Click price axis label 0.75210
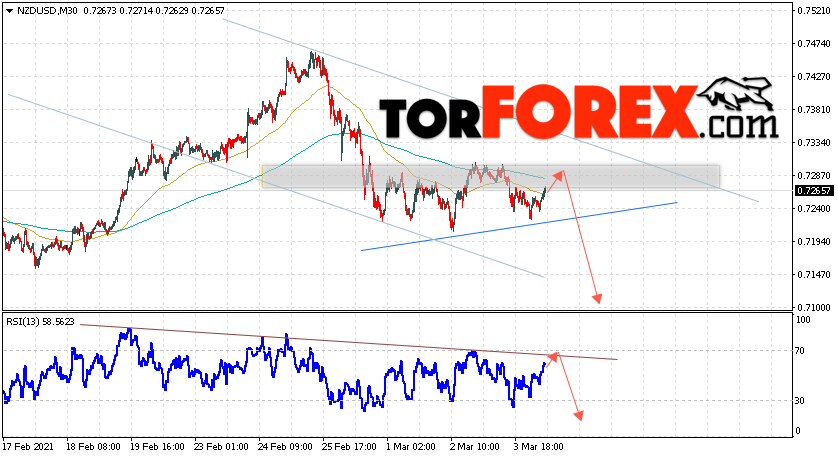Image resolution: width=838 pixels, height=458 pixels. (x=813, y=11)
